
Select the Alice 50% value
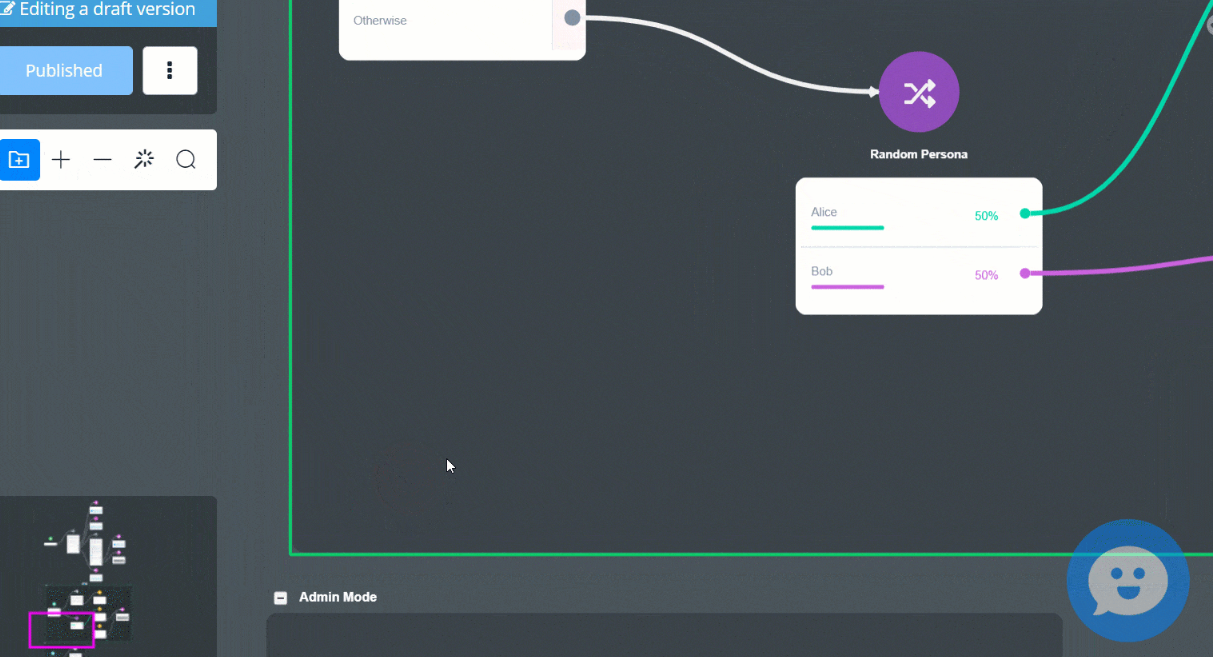click(x=986, y=216)
